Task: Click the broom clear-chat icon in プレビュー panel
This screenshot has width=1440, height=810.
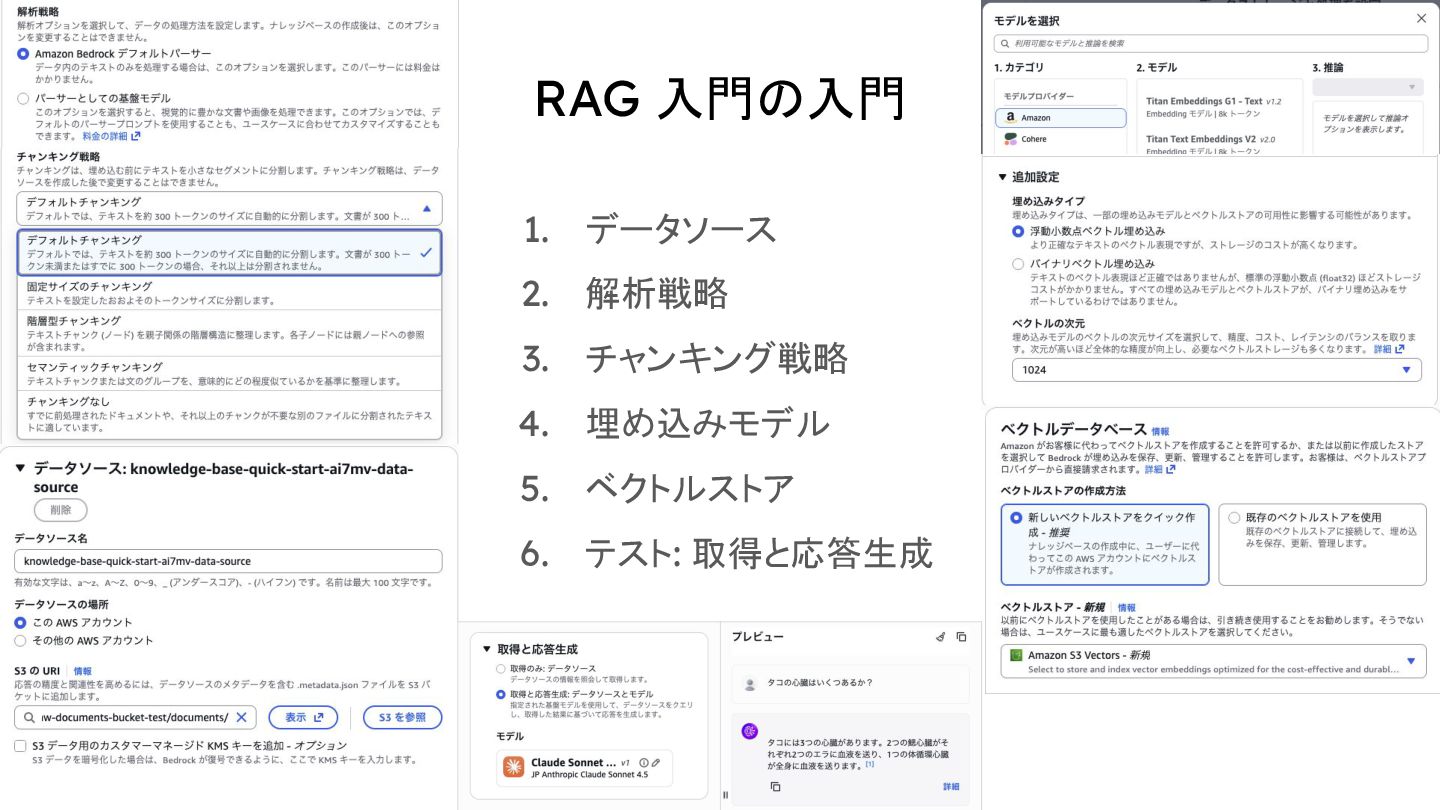Action: [x=940, y=637]
